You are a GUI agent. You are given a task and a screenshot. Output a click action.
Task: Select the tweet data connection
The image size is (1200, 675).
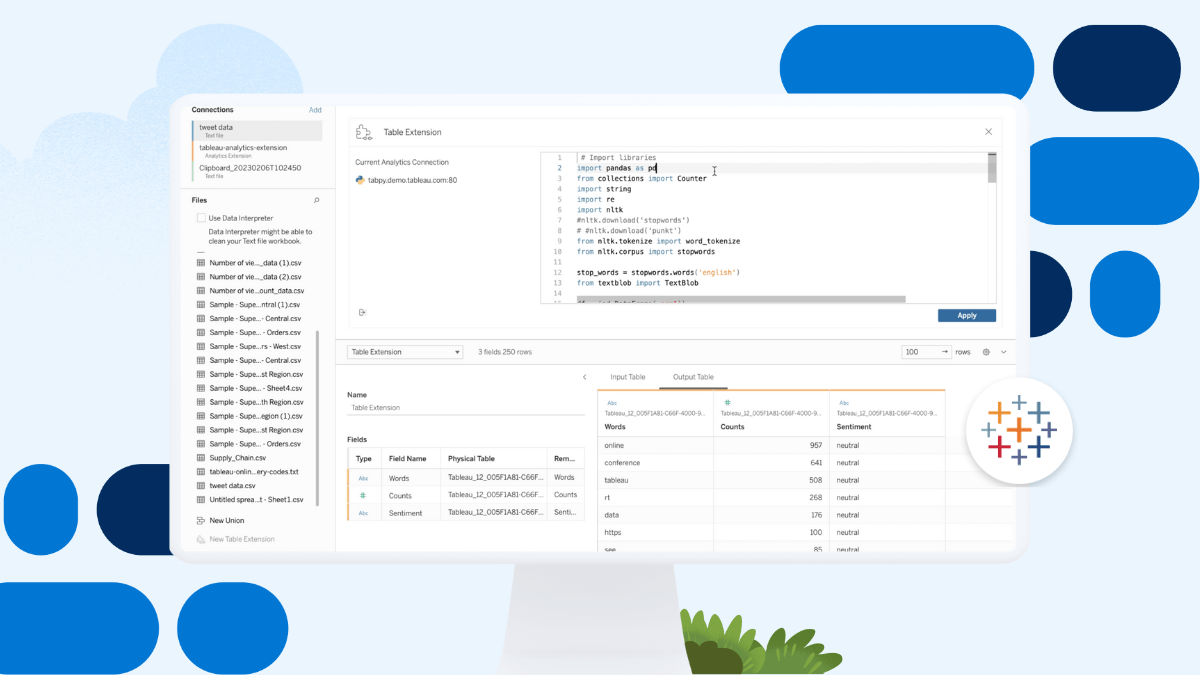pyautogui.click(x=257, y=130)
